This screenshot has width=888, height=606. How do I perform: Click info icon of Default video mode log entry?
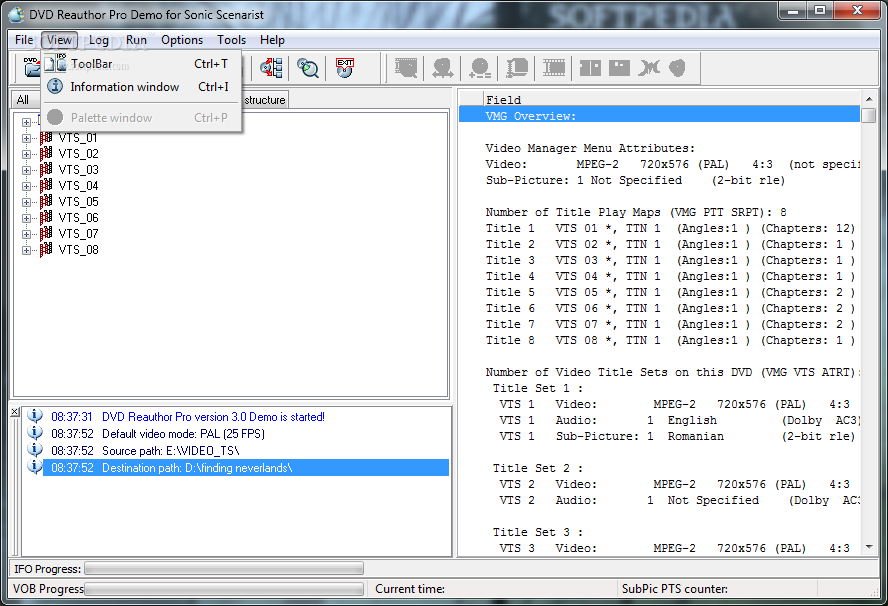tap(35, 433)
